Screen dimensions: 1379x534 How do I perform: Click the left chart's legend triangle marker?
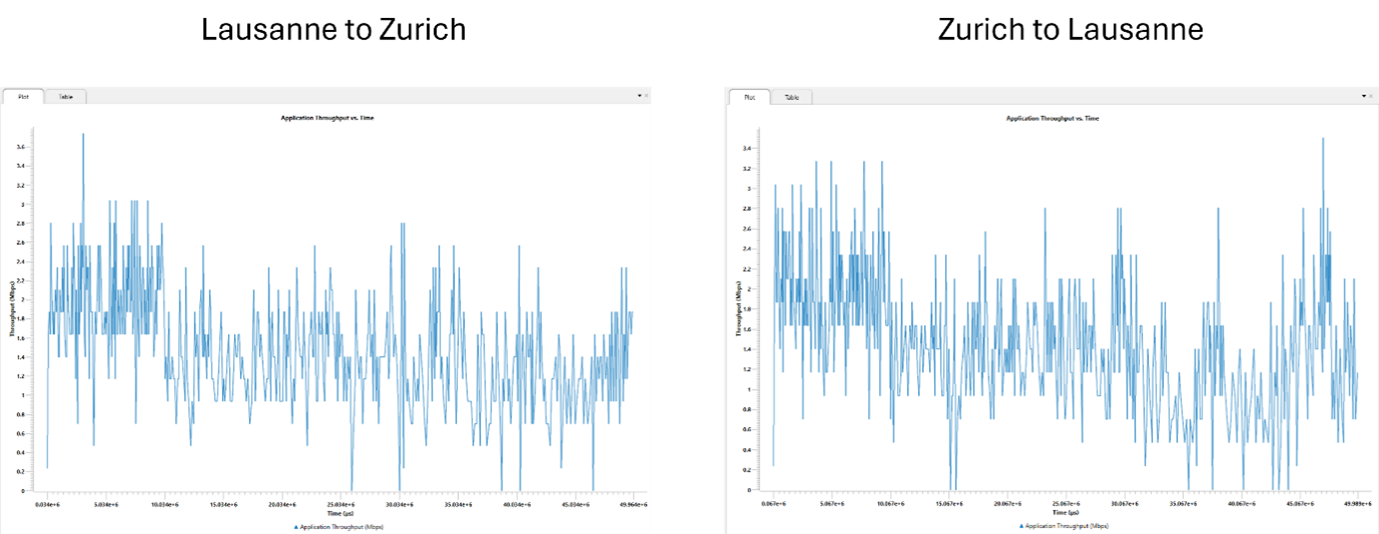coord(296,526)
